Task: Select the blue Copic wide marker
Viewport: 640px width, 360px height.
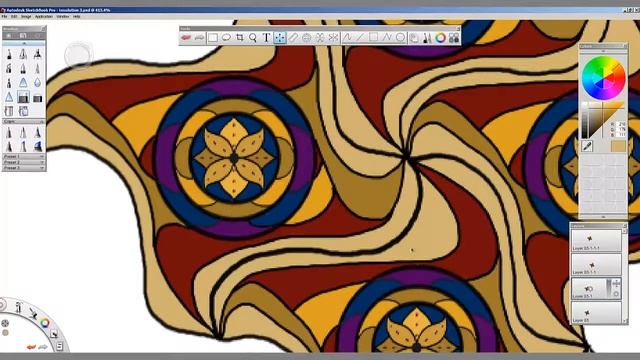Action: (37, 146)
